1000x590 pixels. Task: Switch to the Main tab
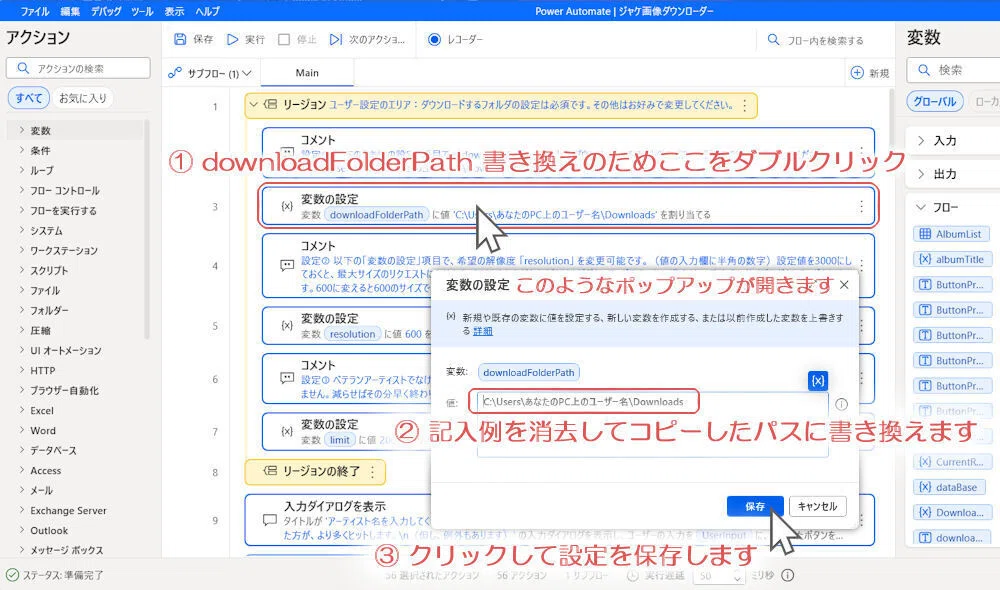click(307, 73)
